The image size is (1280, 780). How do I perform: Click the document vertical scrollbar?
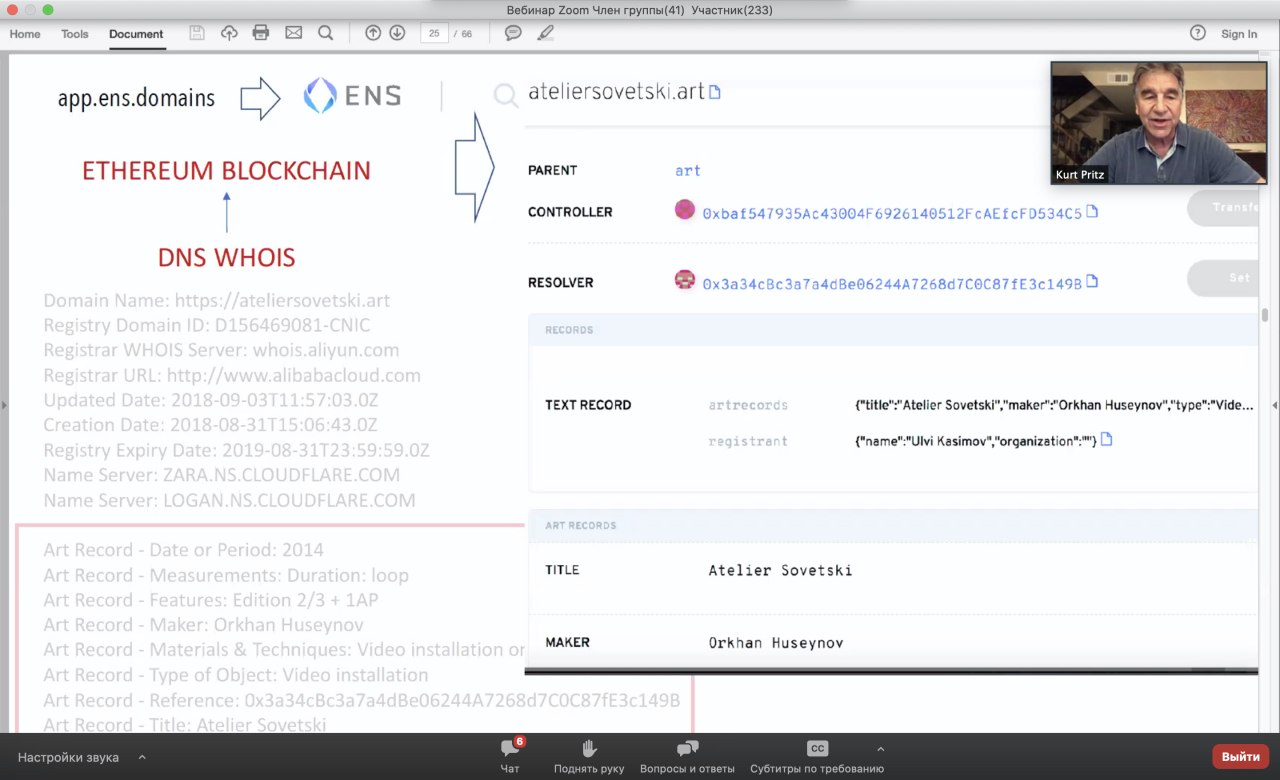1265,316
